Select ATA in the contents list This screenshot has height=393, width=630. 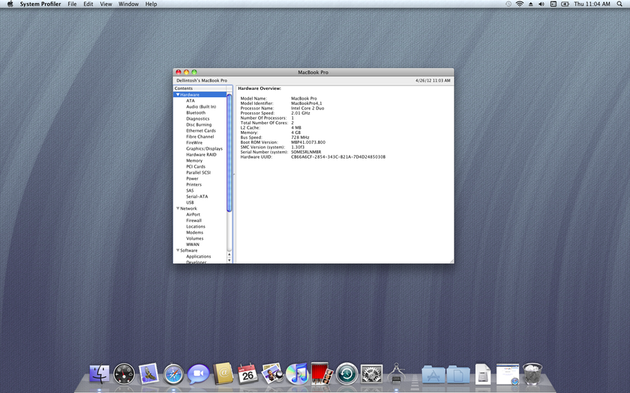coord(190,101)
